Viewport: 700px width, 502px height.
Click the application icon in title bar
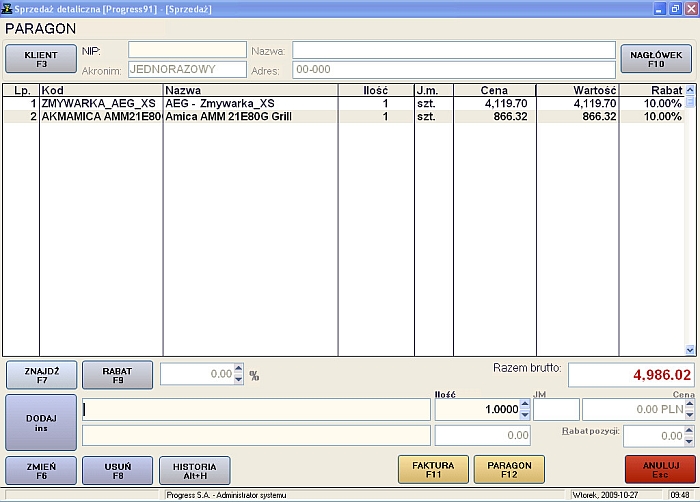pyautogui.click(x=7, y=8)
